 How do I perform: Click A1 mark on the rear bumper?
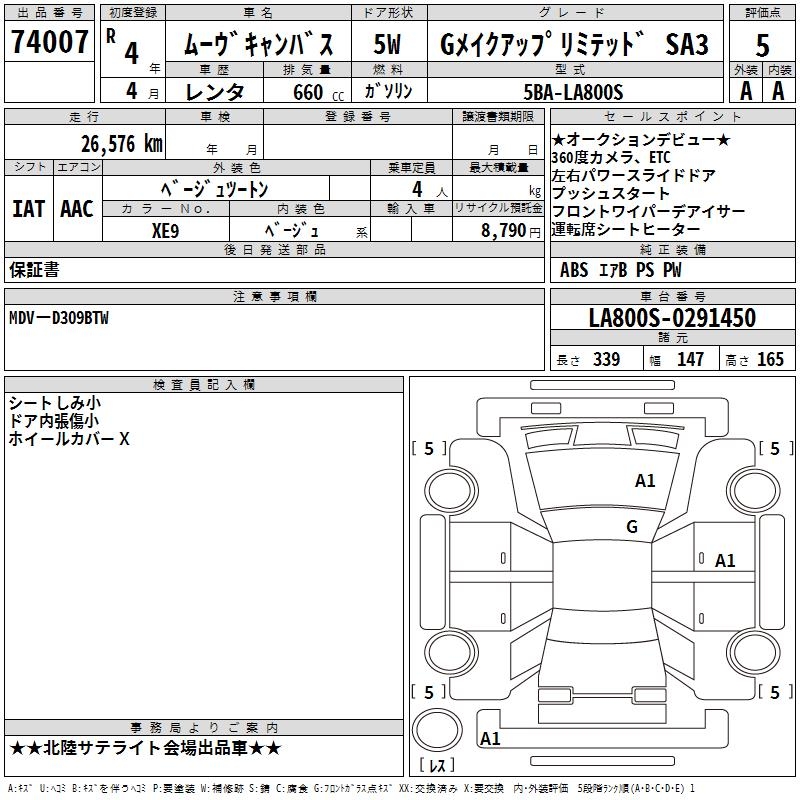tap(490, 738)
